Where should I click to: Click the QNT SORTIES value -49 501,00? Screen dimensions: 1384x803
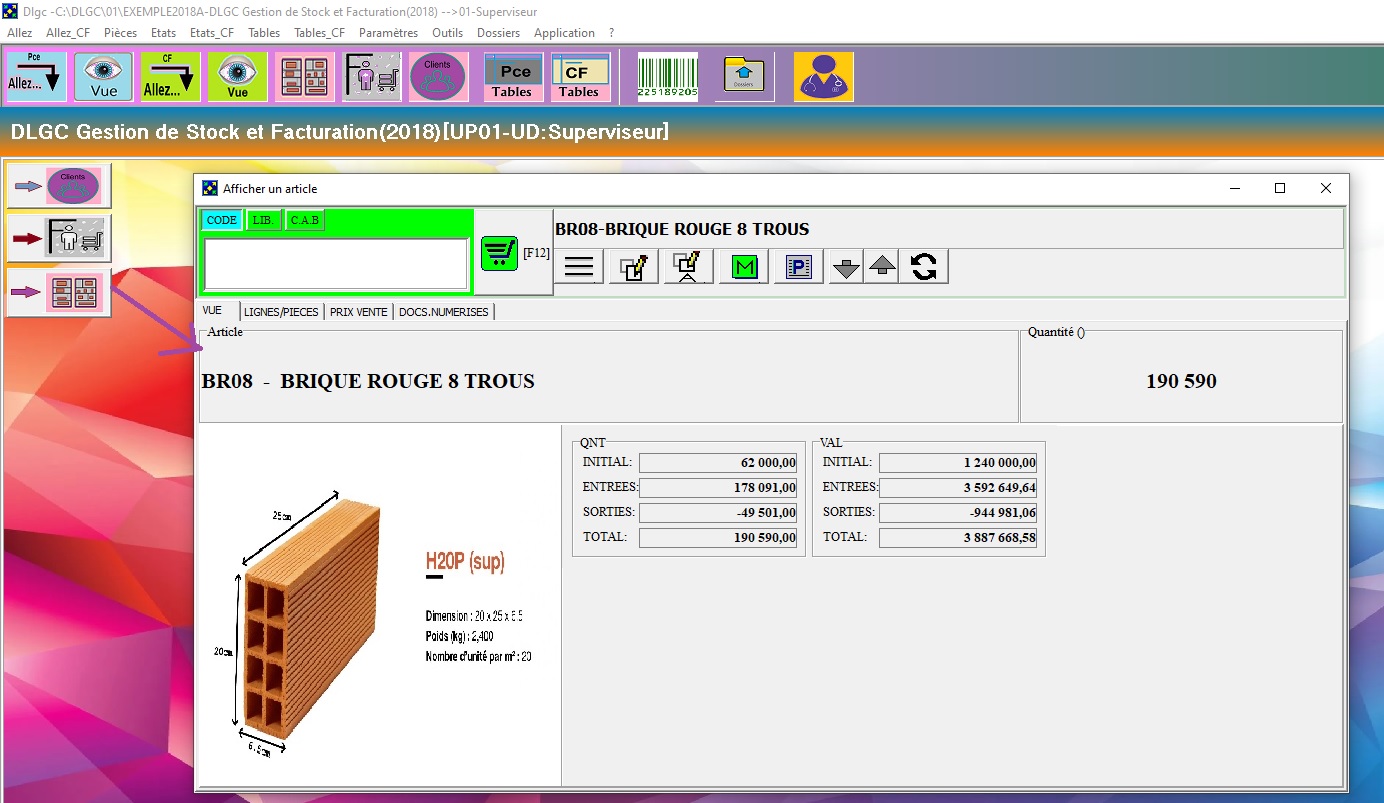(x=718, y=513)
